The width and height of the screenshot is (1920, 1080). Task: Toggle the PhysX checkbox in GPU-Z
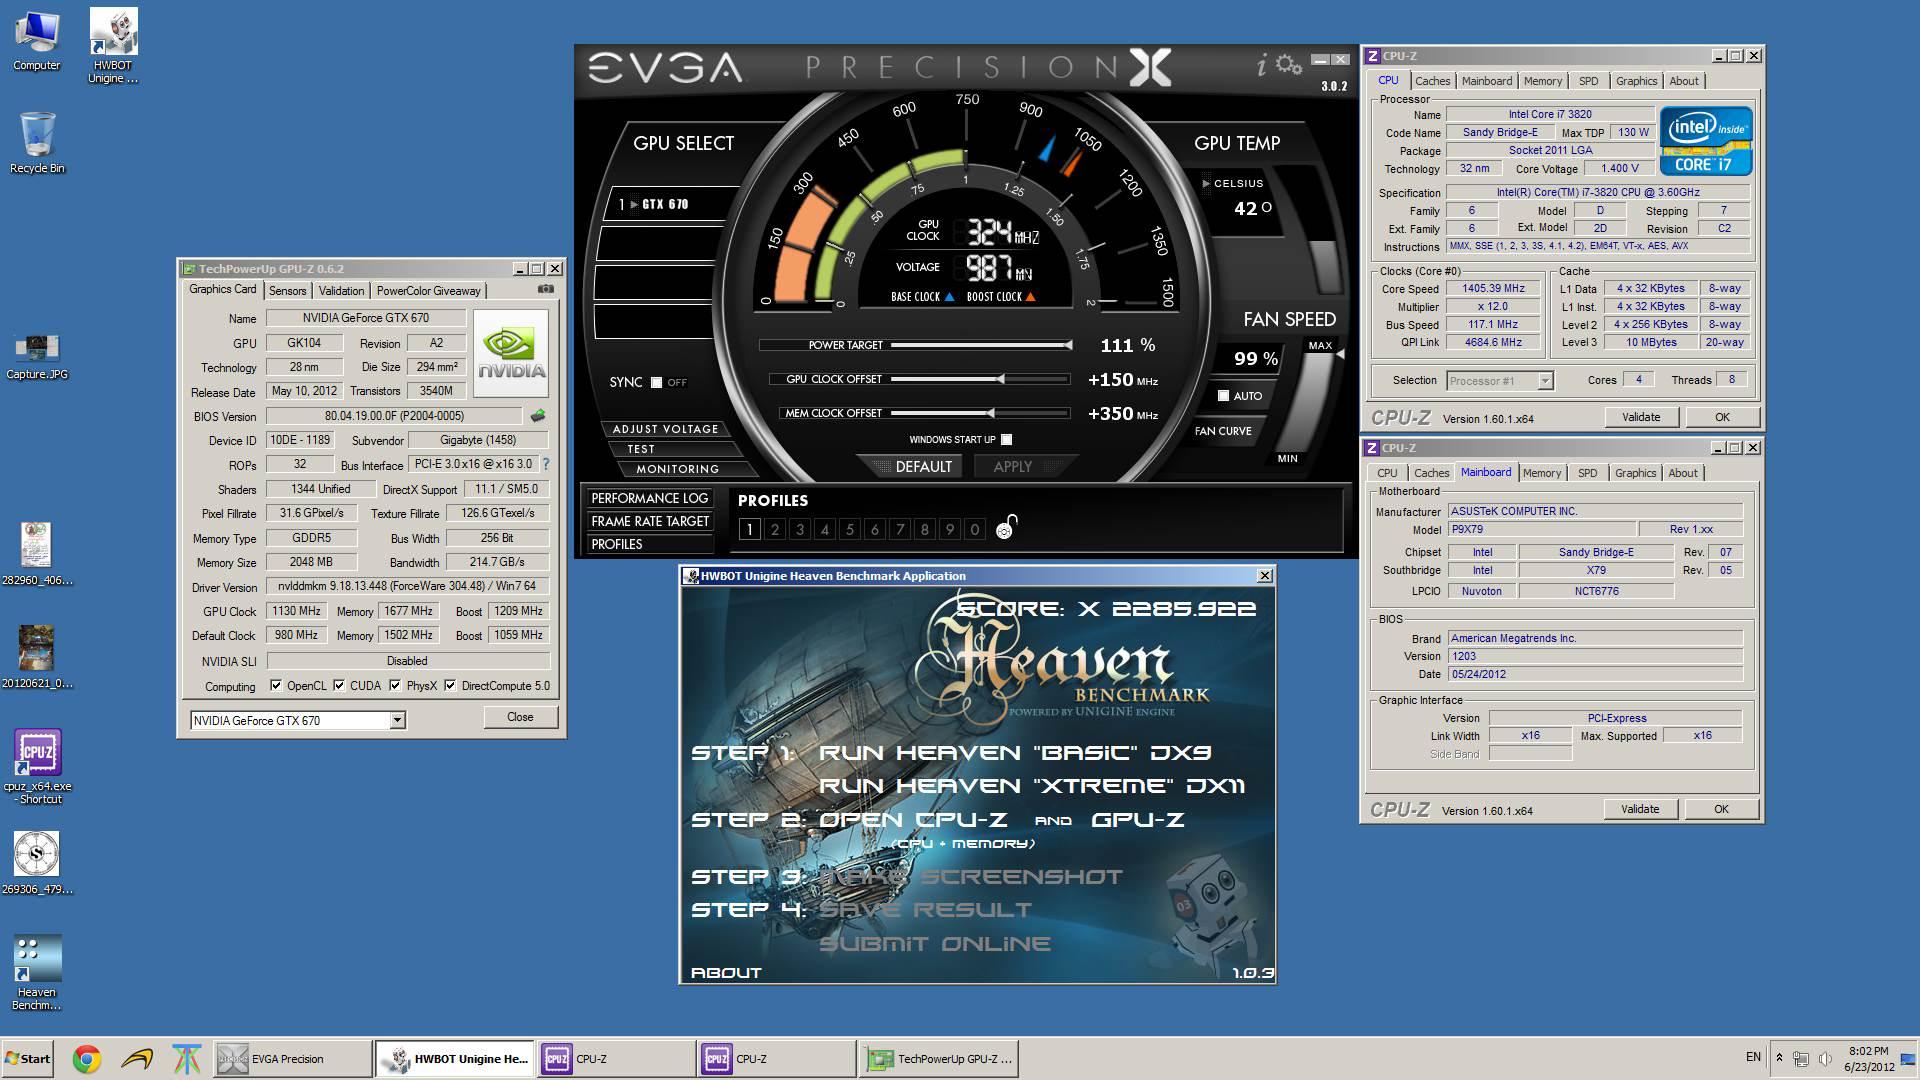click(395, 686)
